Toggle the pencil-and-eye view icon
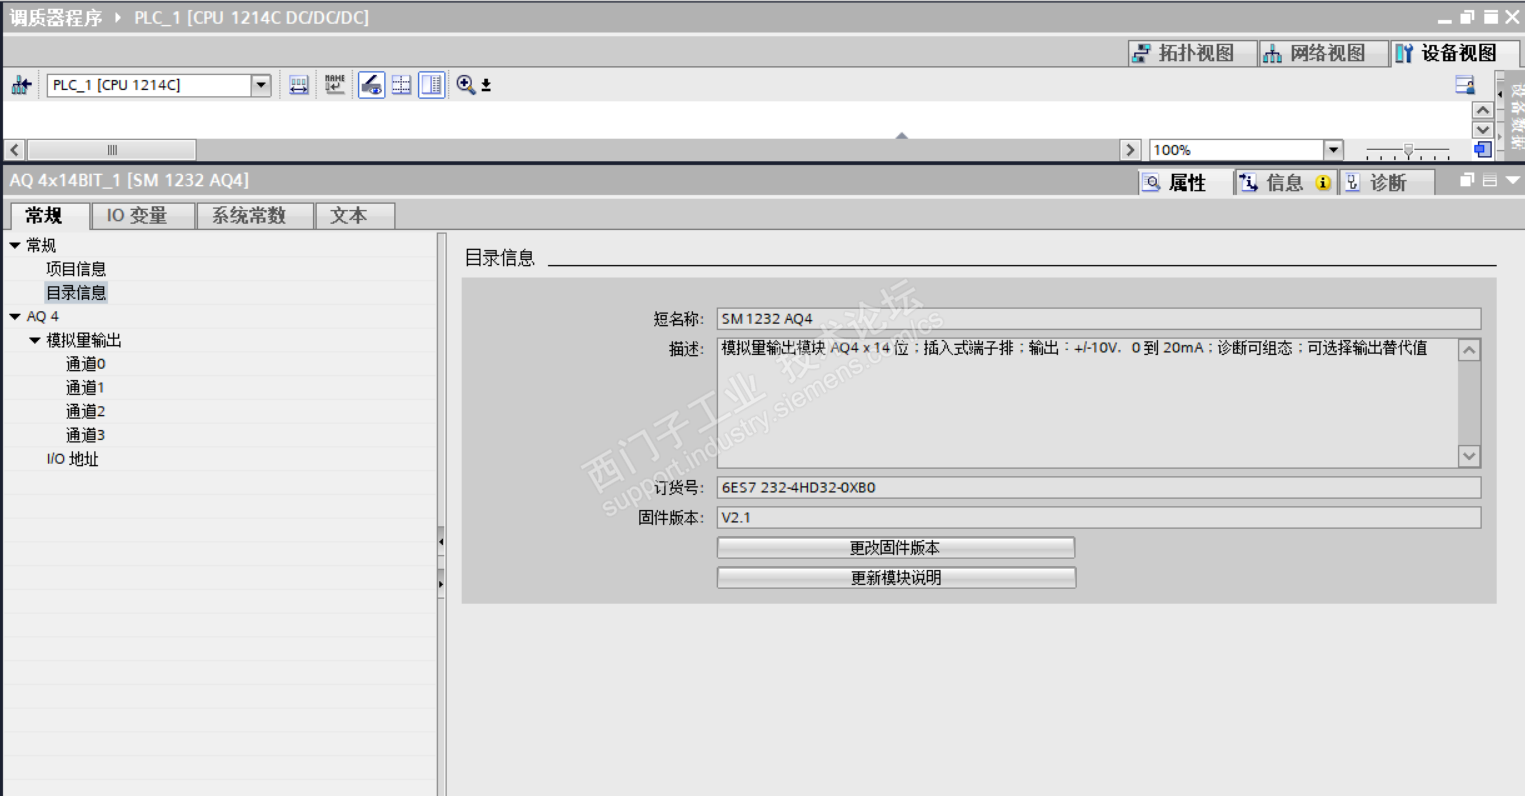 coord(371,85)
